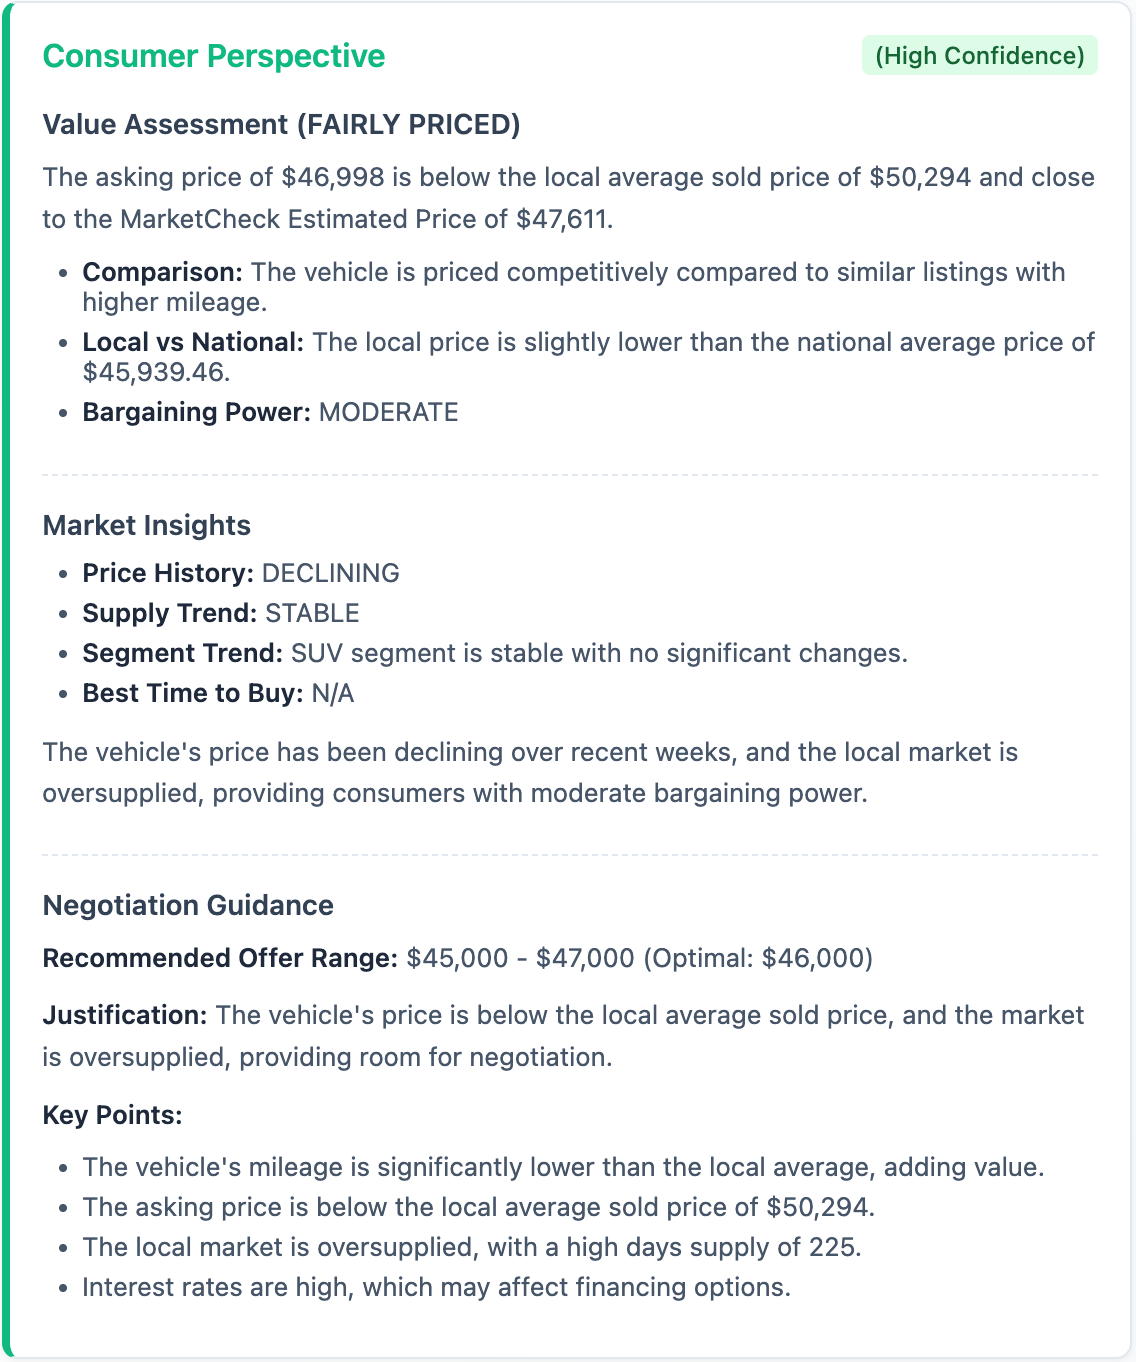
Task: Click the Justification label
Action: [124, 1016]
